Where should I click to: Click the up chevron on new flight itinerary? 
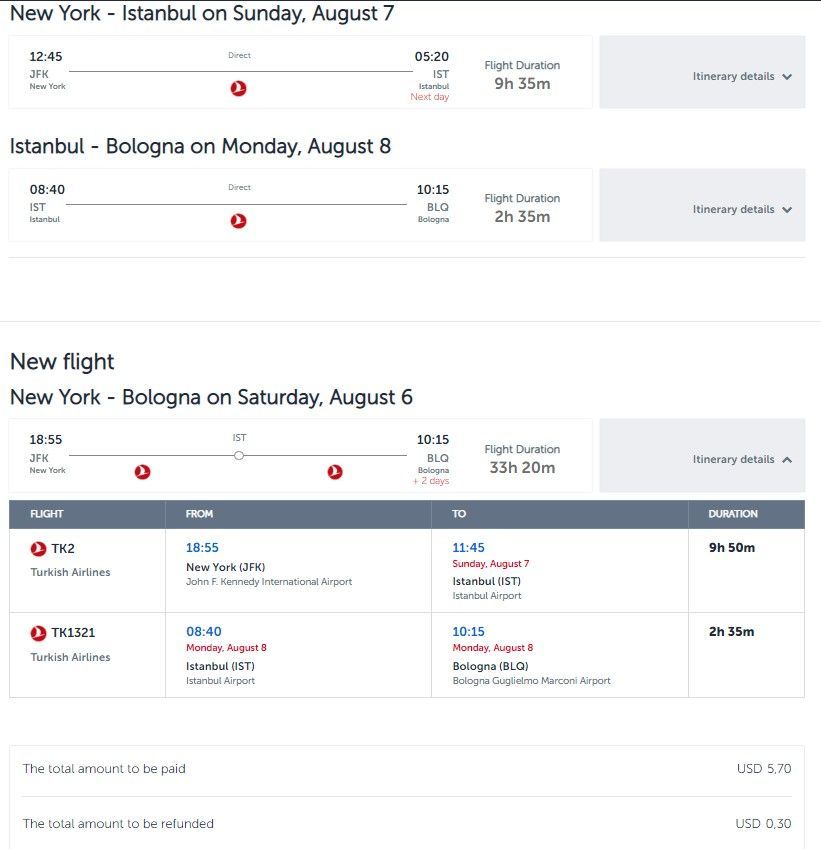[787, 459]
